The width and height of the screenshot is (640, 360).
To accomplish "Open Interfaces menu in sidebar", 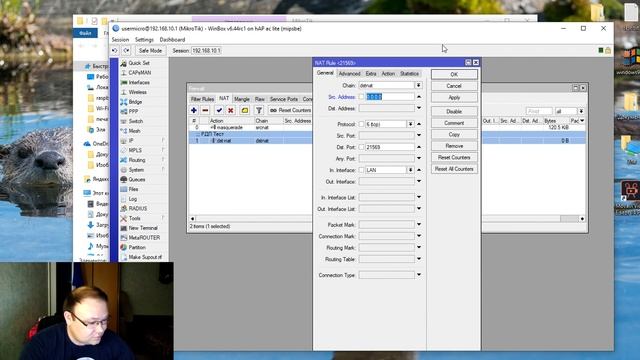I will click(139, 82).
